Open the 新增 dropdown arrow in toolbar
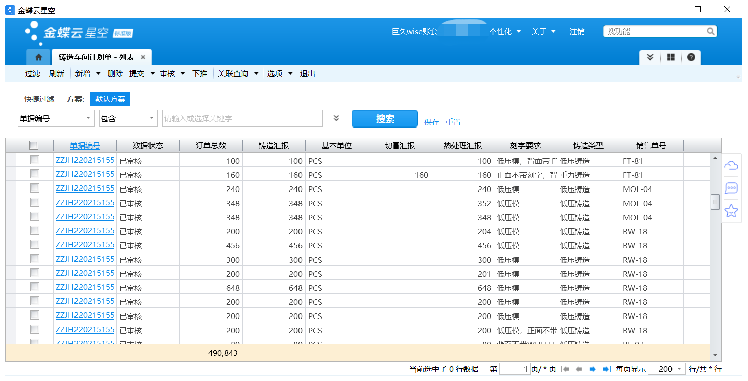Image resolution: width=748 pixels, height=381 pixels. pos(98,73)
